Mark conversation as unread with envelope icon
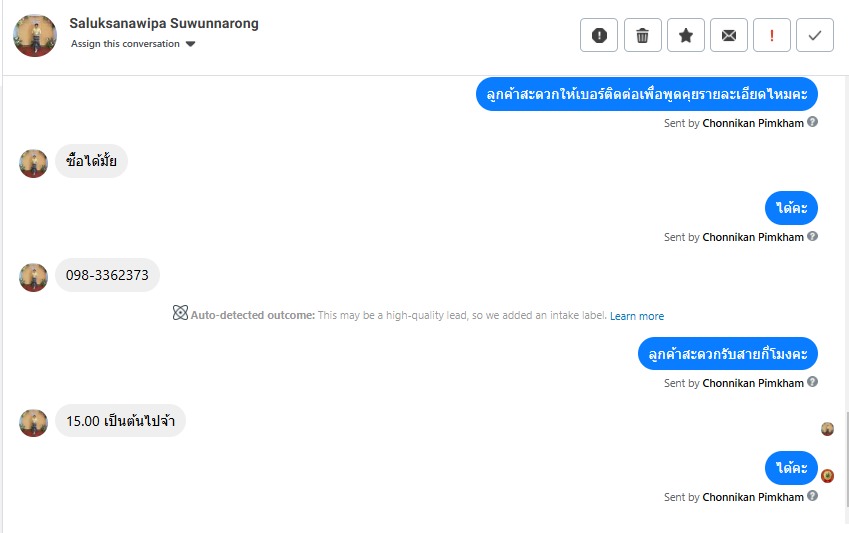The image size is (849, 533). [x=729, y=36]
